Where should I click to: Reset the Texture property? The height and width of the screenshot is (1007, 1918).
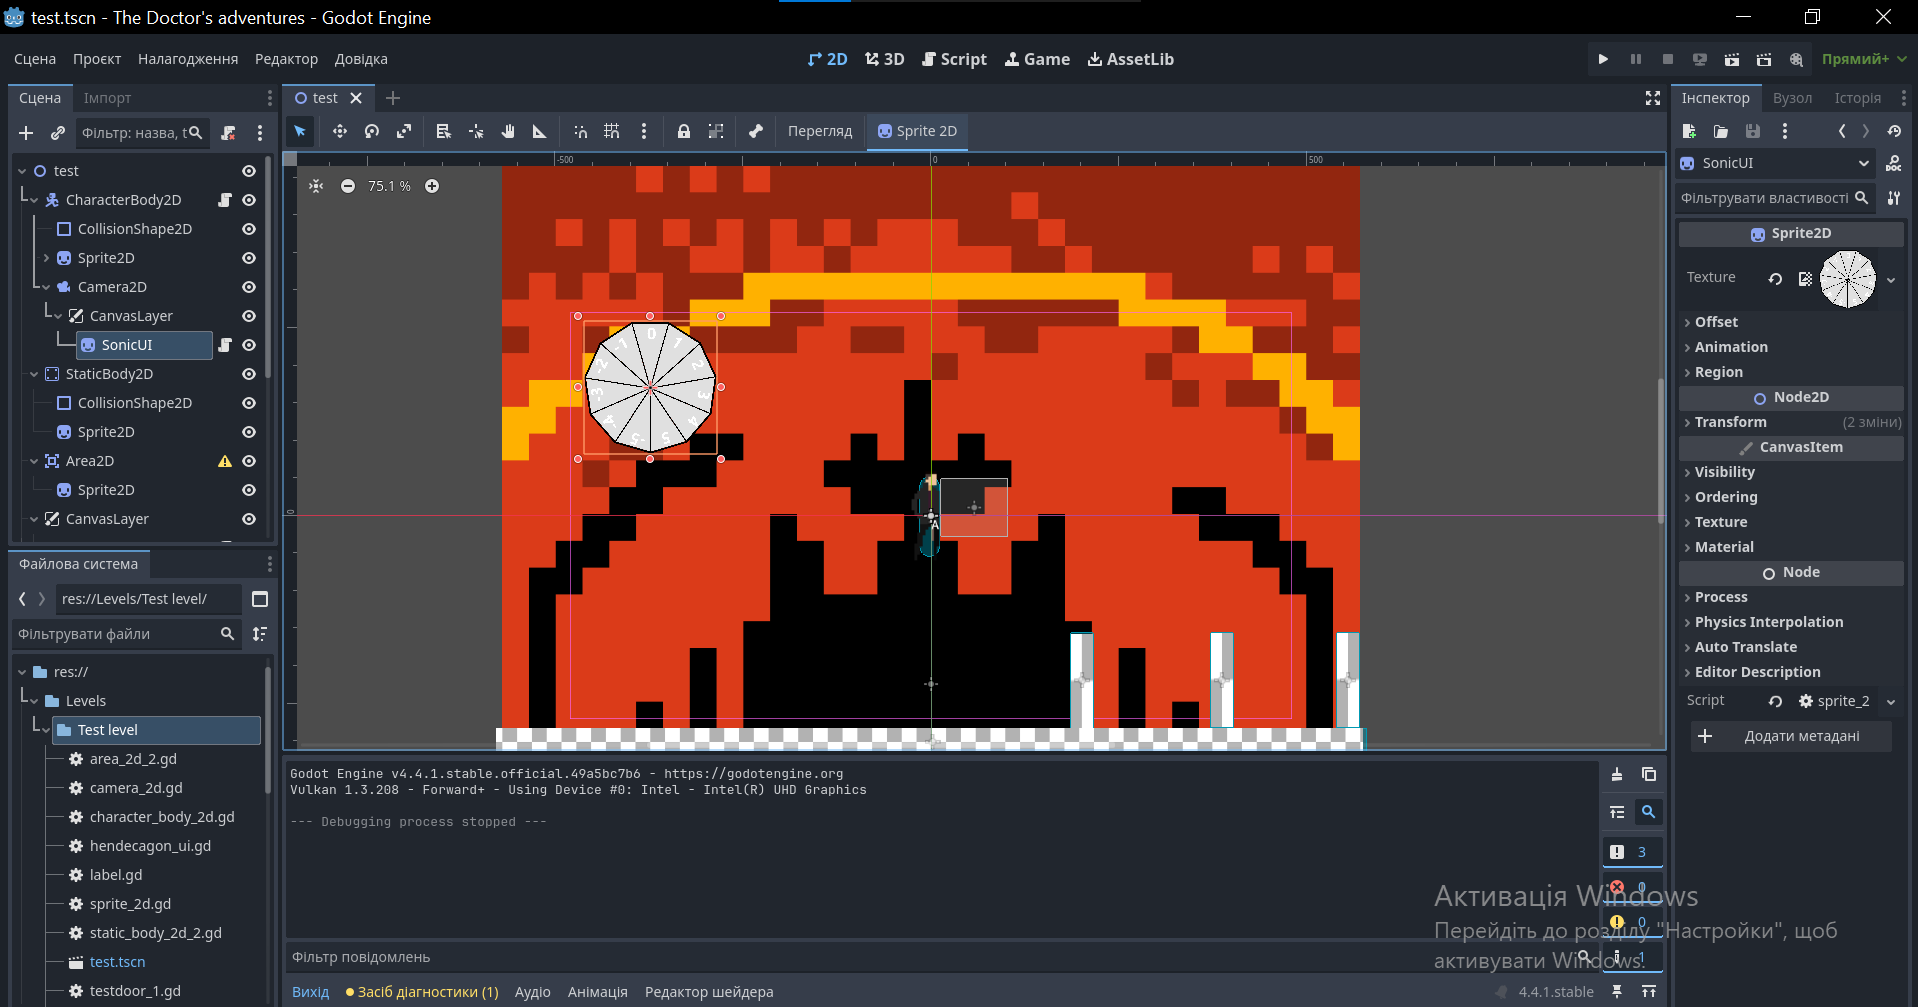click(1775, 279)
